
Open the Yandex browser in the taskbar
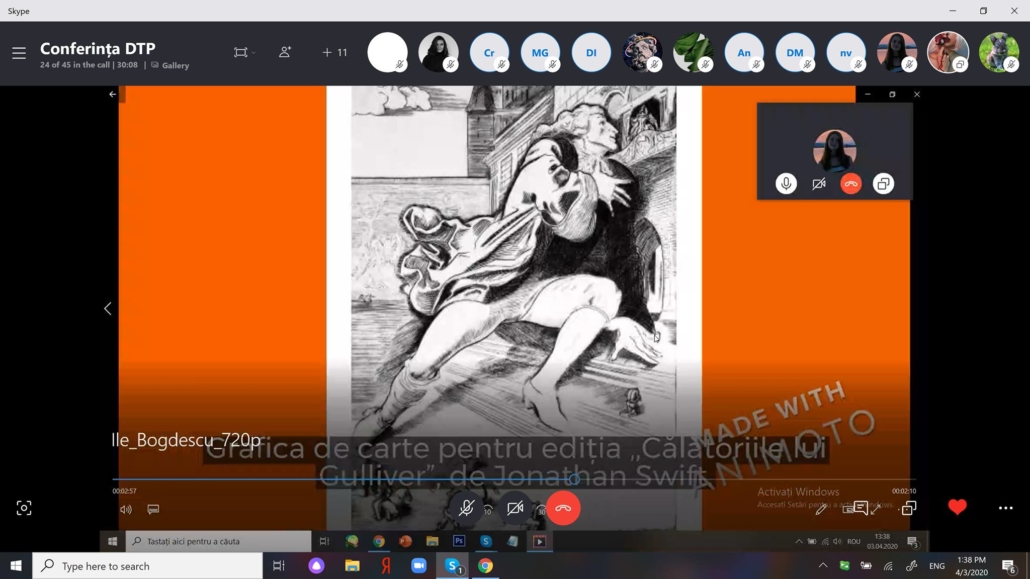point(385,566)
